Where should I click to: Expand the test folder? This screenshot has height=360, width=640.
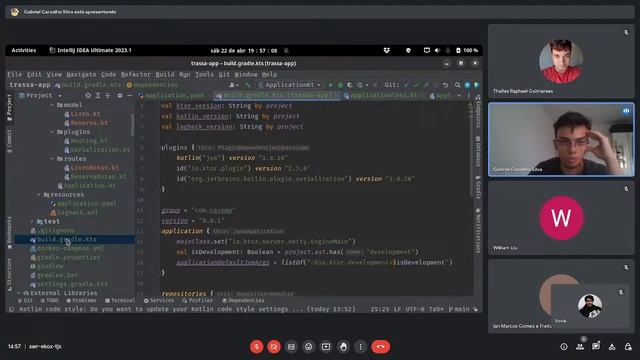tap(32, 221)
